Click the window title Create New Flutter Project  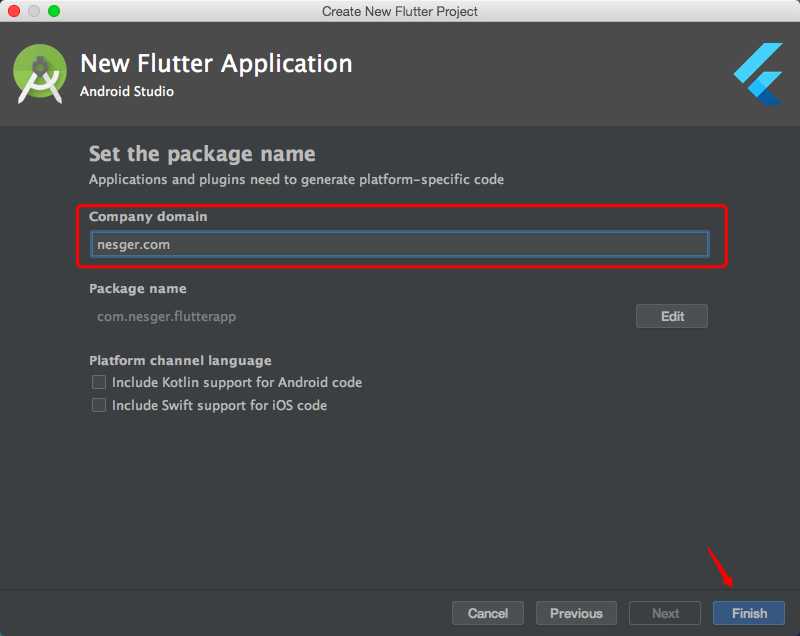point(400,11)
